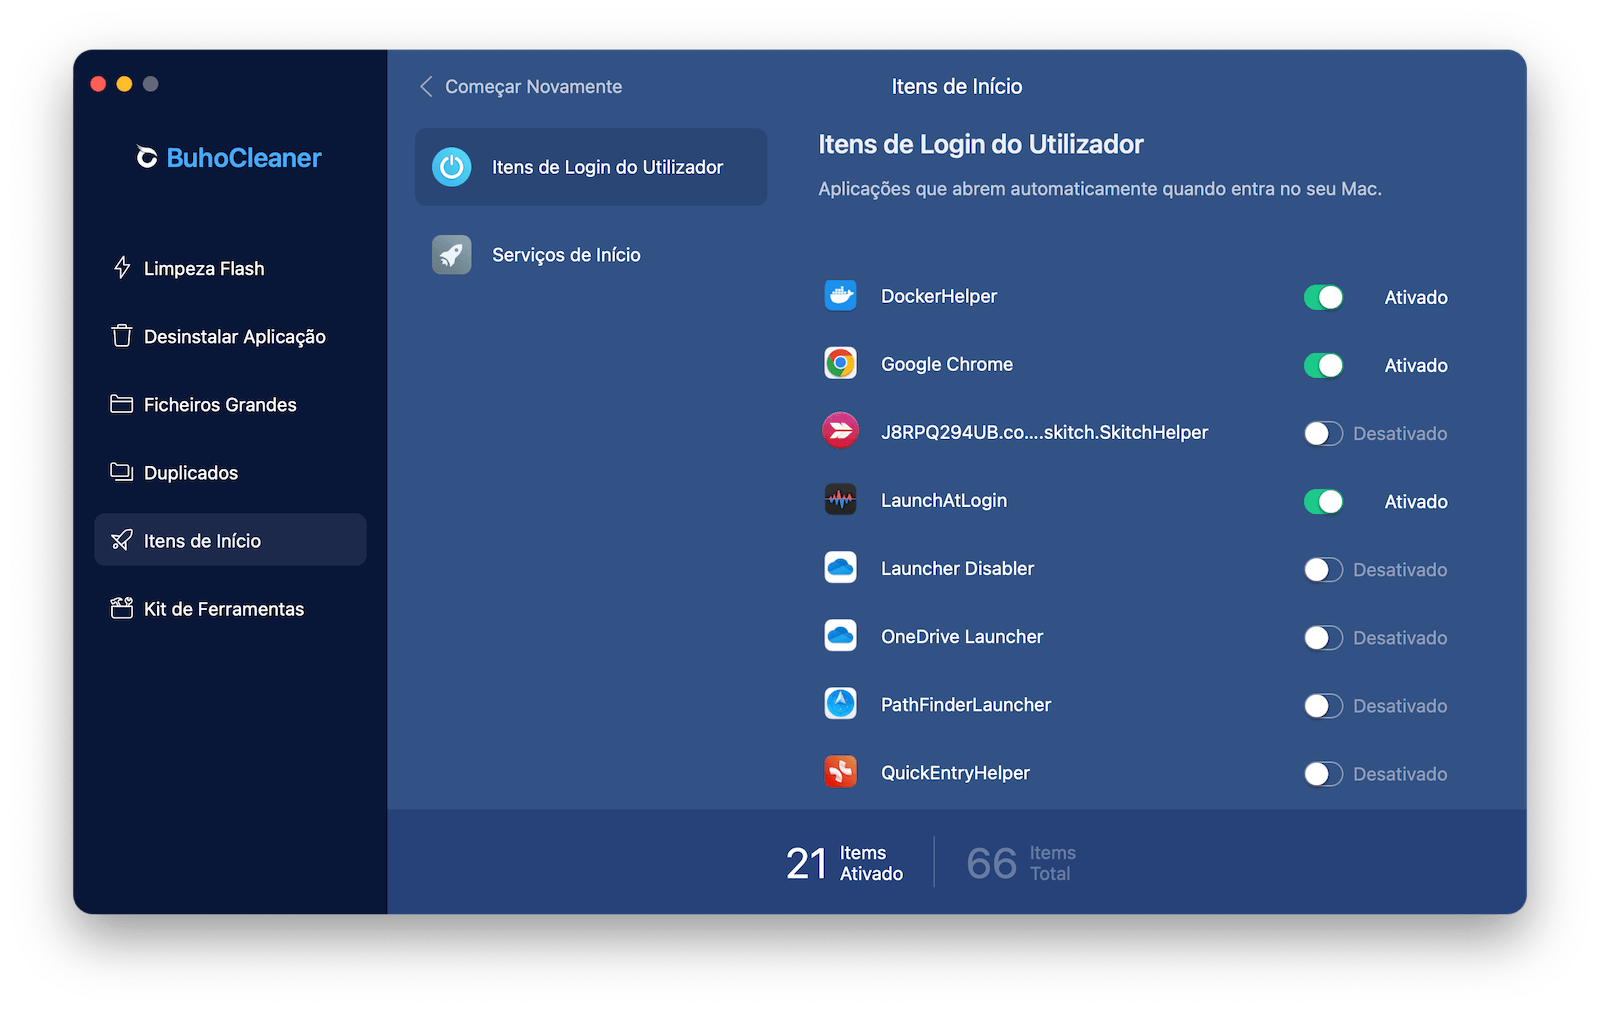Click the Ficheiros Grandes folder icon
This screenshot has height=1011, width=1600.
click(x=122, y=404)
